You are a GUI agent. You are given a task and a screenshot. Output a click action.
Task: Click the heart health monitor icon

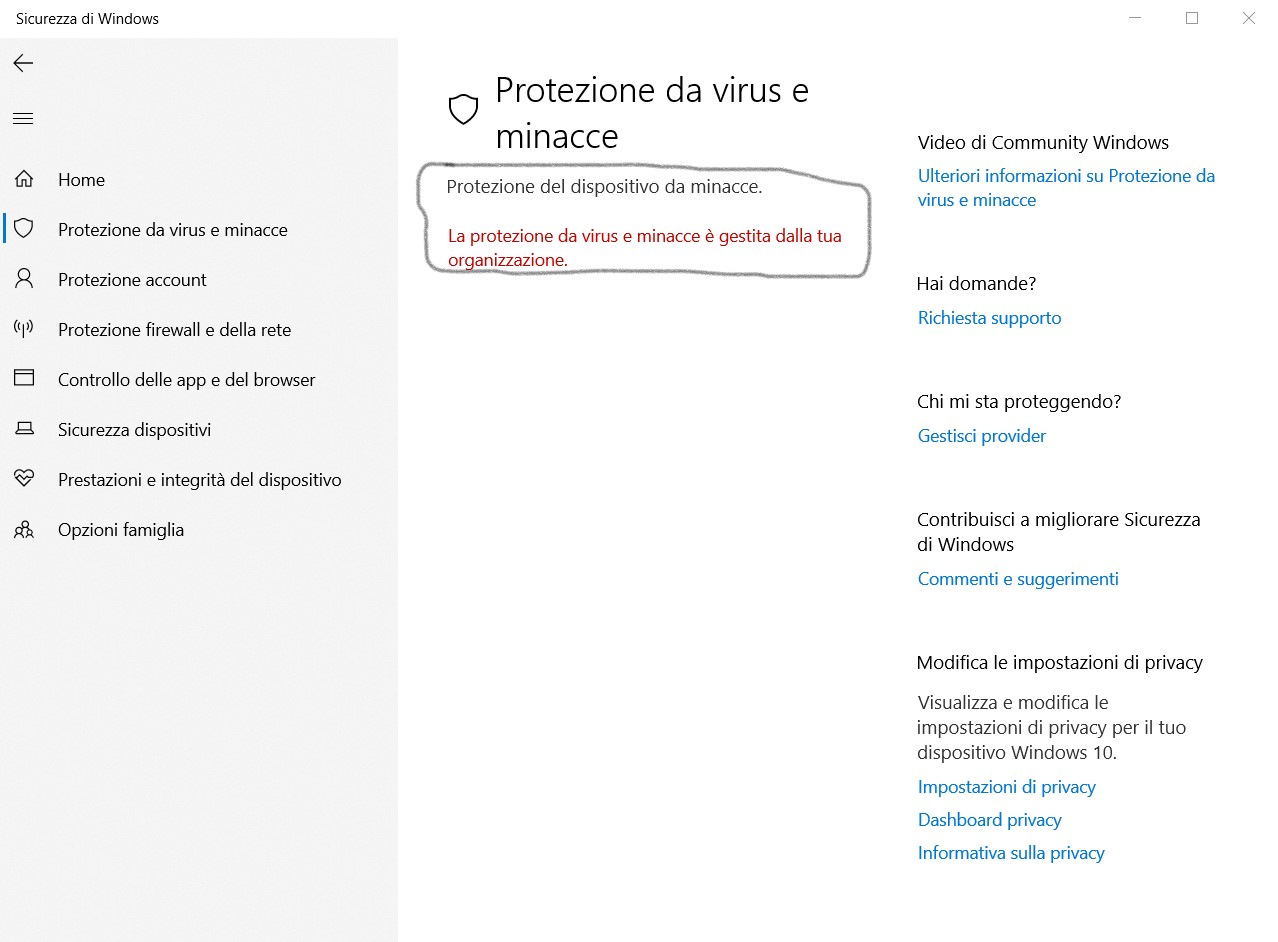24,479
